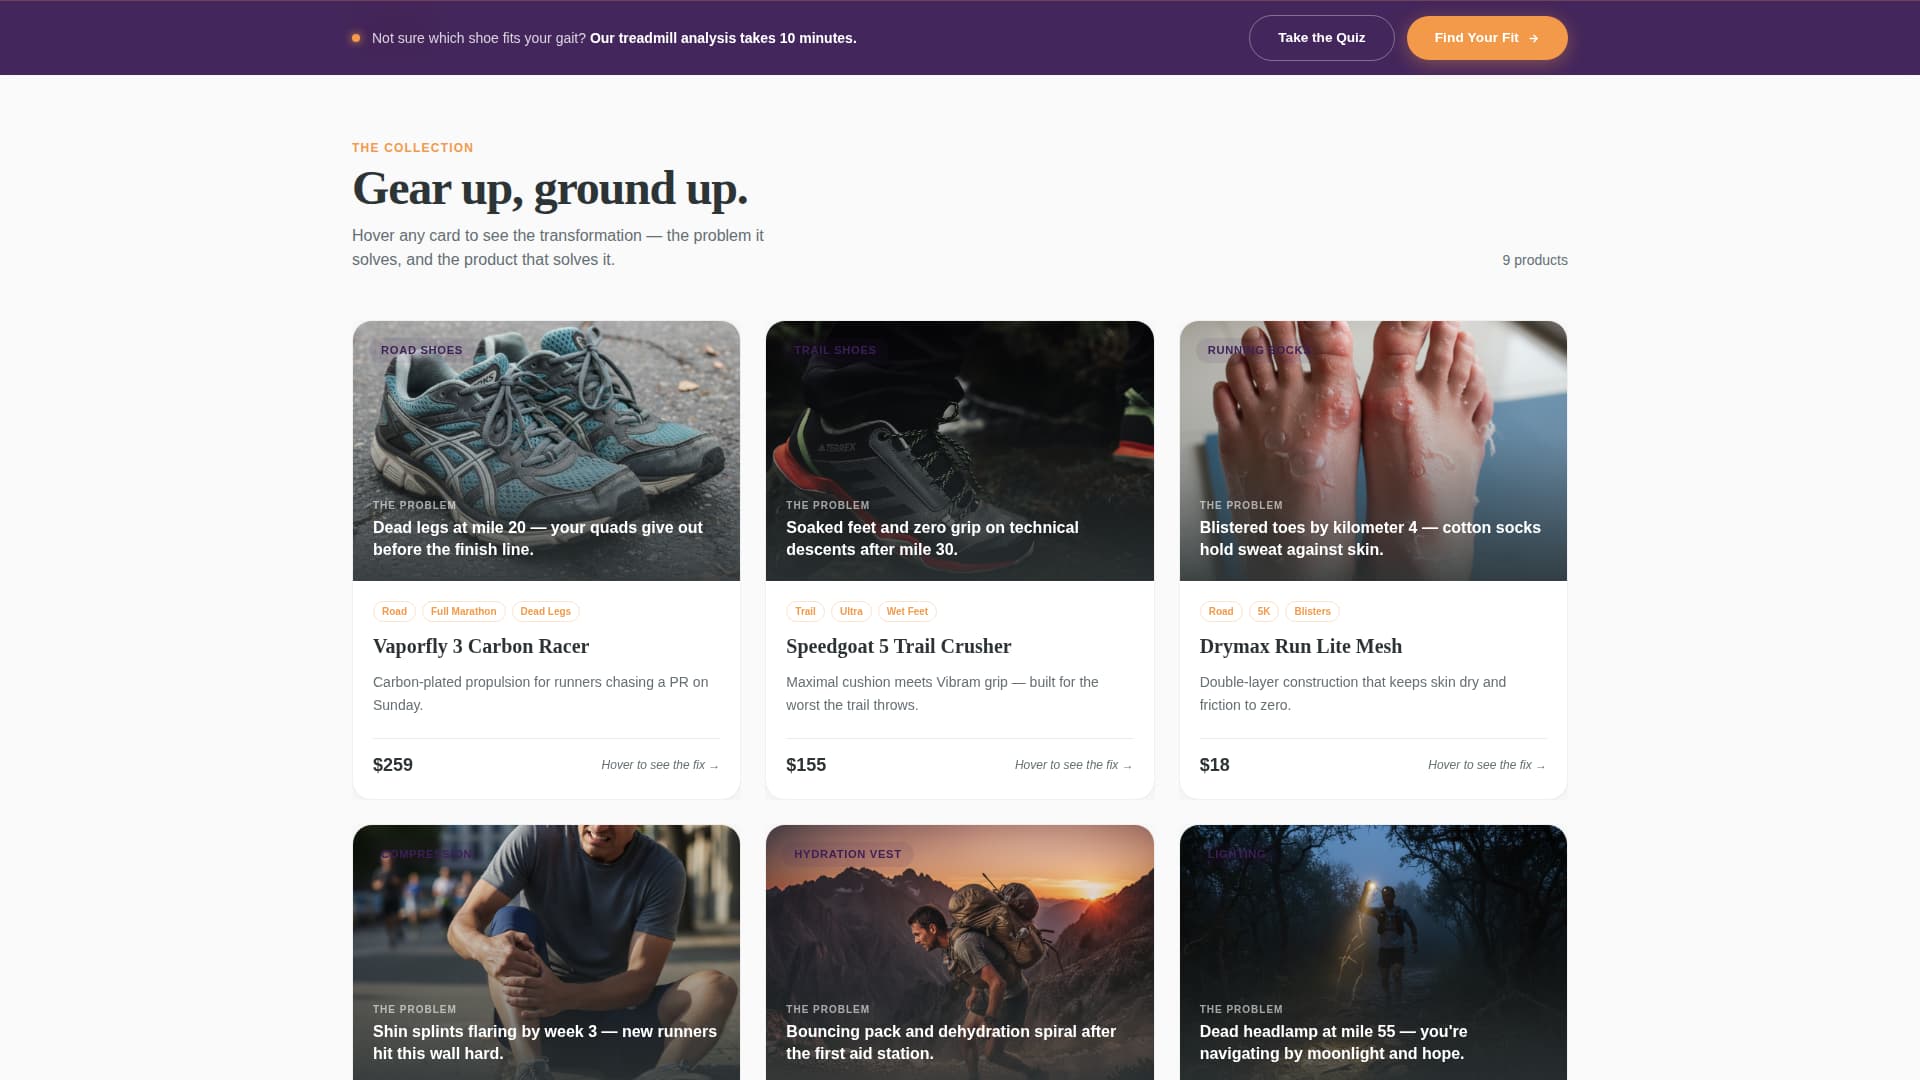Screen dimensions: 1920x1080
Task: Click the 'Gear up, ground up.' heading
Action: (550, 188)
